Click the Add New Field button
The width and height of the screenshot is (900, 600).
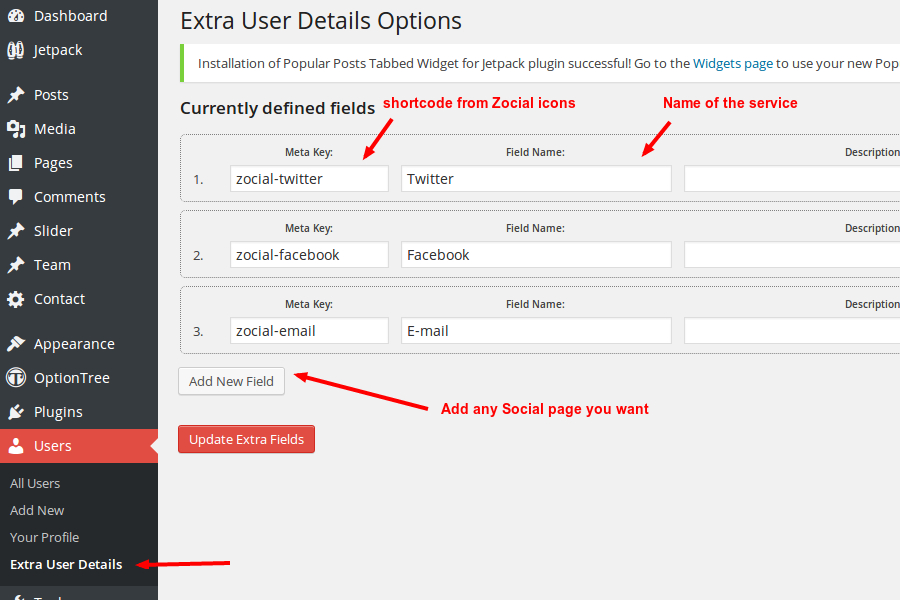tap(231, 381)
